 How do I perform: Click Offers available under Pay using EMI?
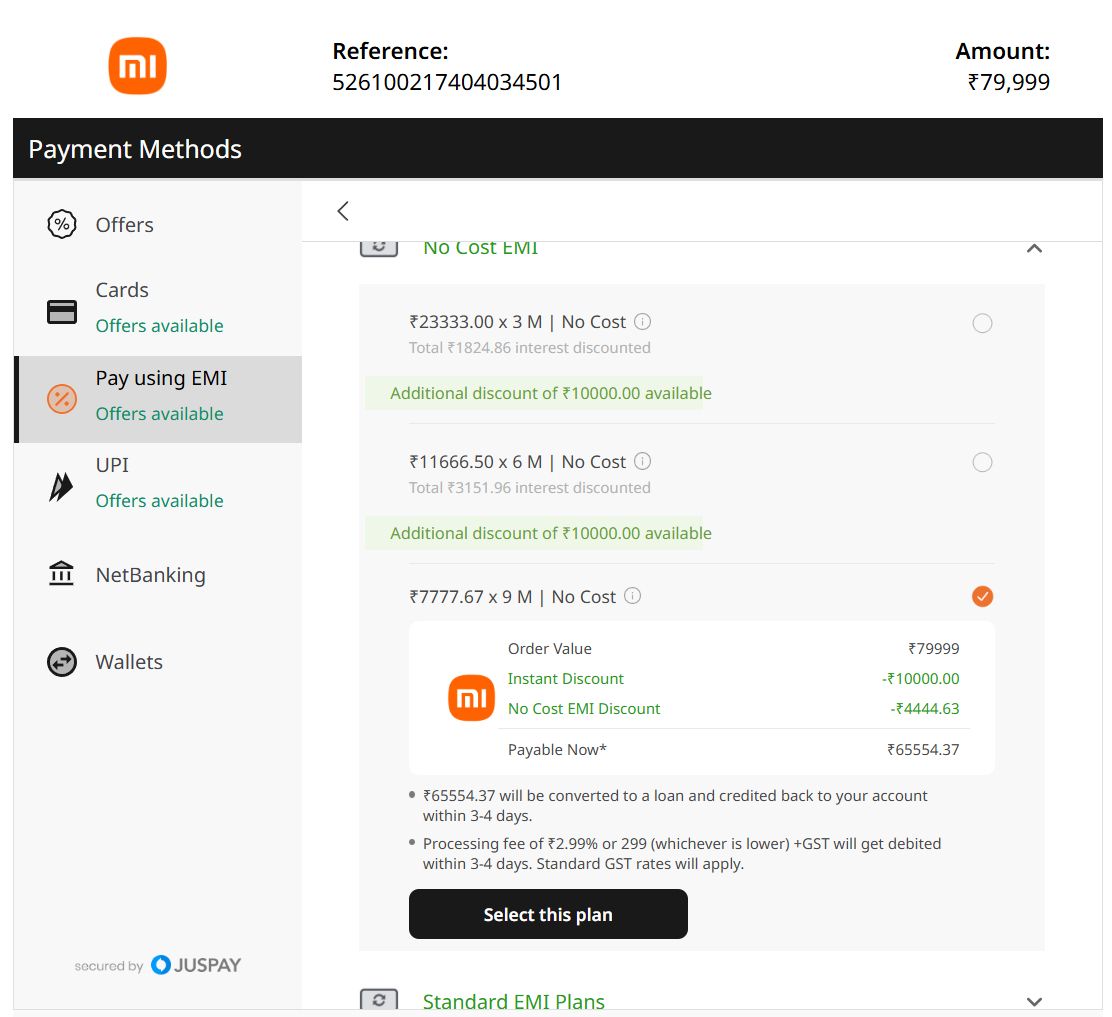160,414
